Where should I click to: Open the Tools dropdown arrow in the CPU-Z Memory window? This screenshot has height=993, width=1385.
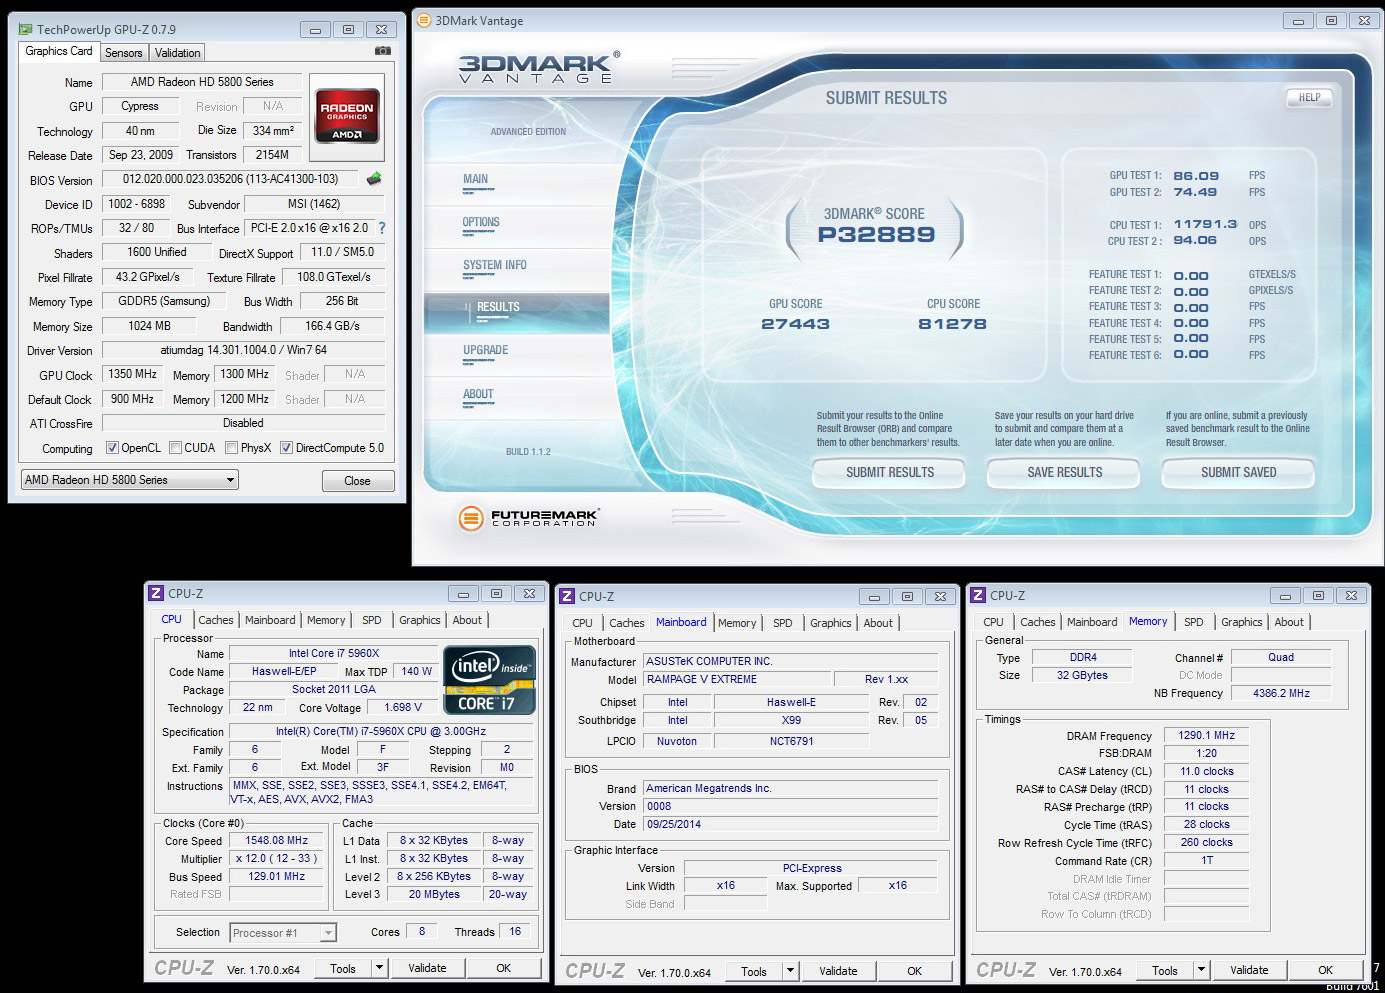1201,970
